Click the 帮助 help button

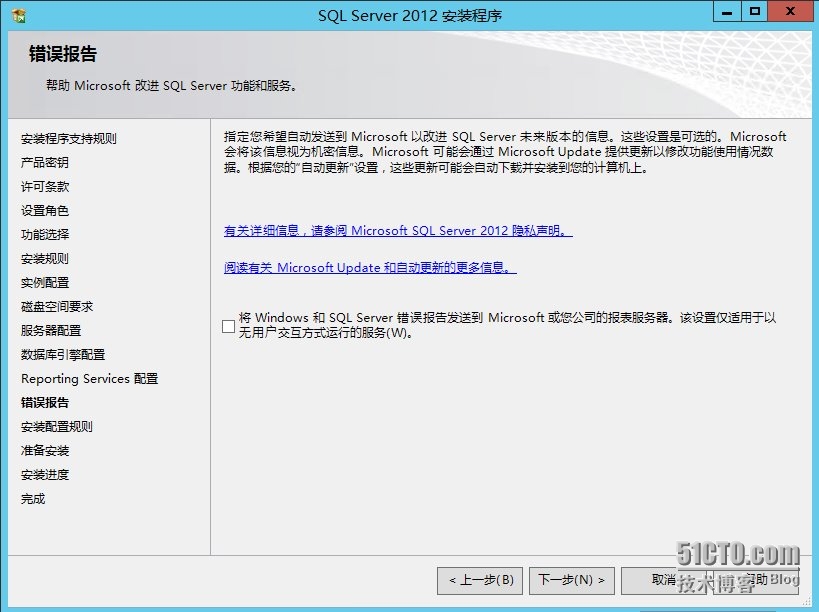coord(756,580)
